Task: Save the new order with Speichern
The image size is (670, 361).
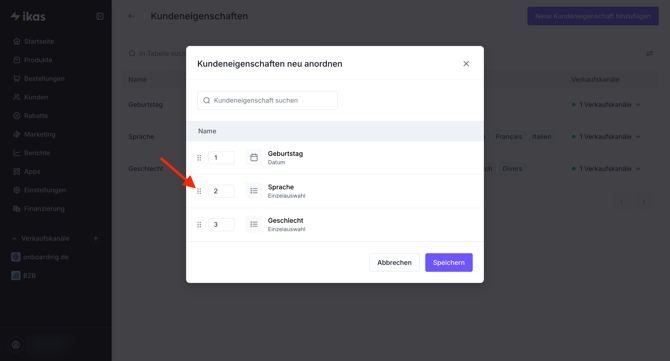Action: tap(449, 262)
